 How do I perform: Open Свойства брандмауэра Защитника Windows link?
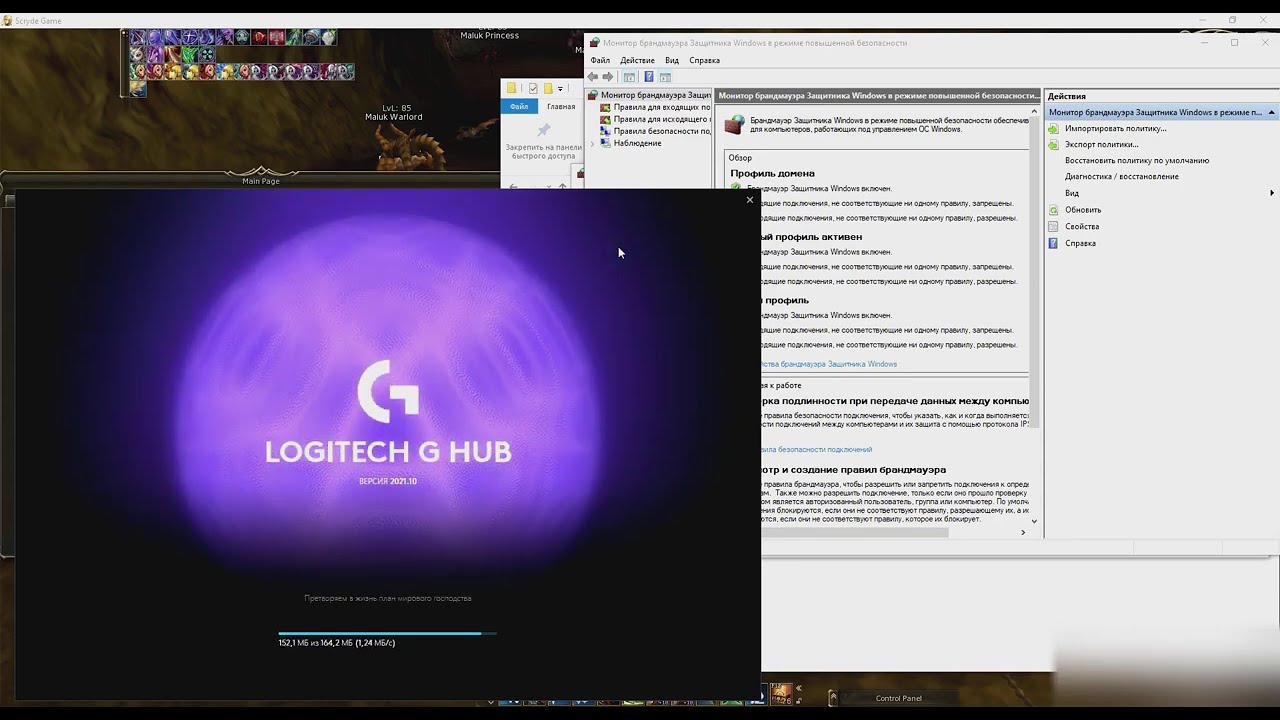click(829, 364)
